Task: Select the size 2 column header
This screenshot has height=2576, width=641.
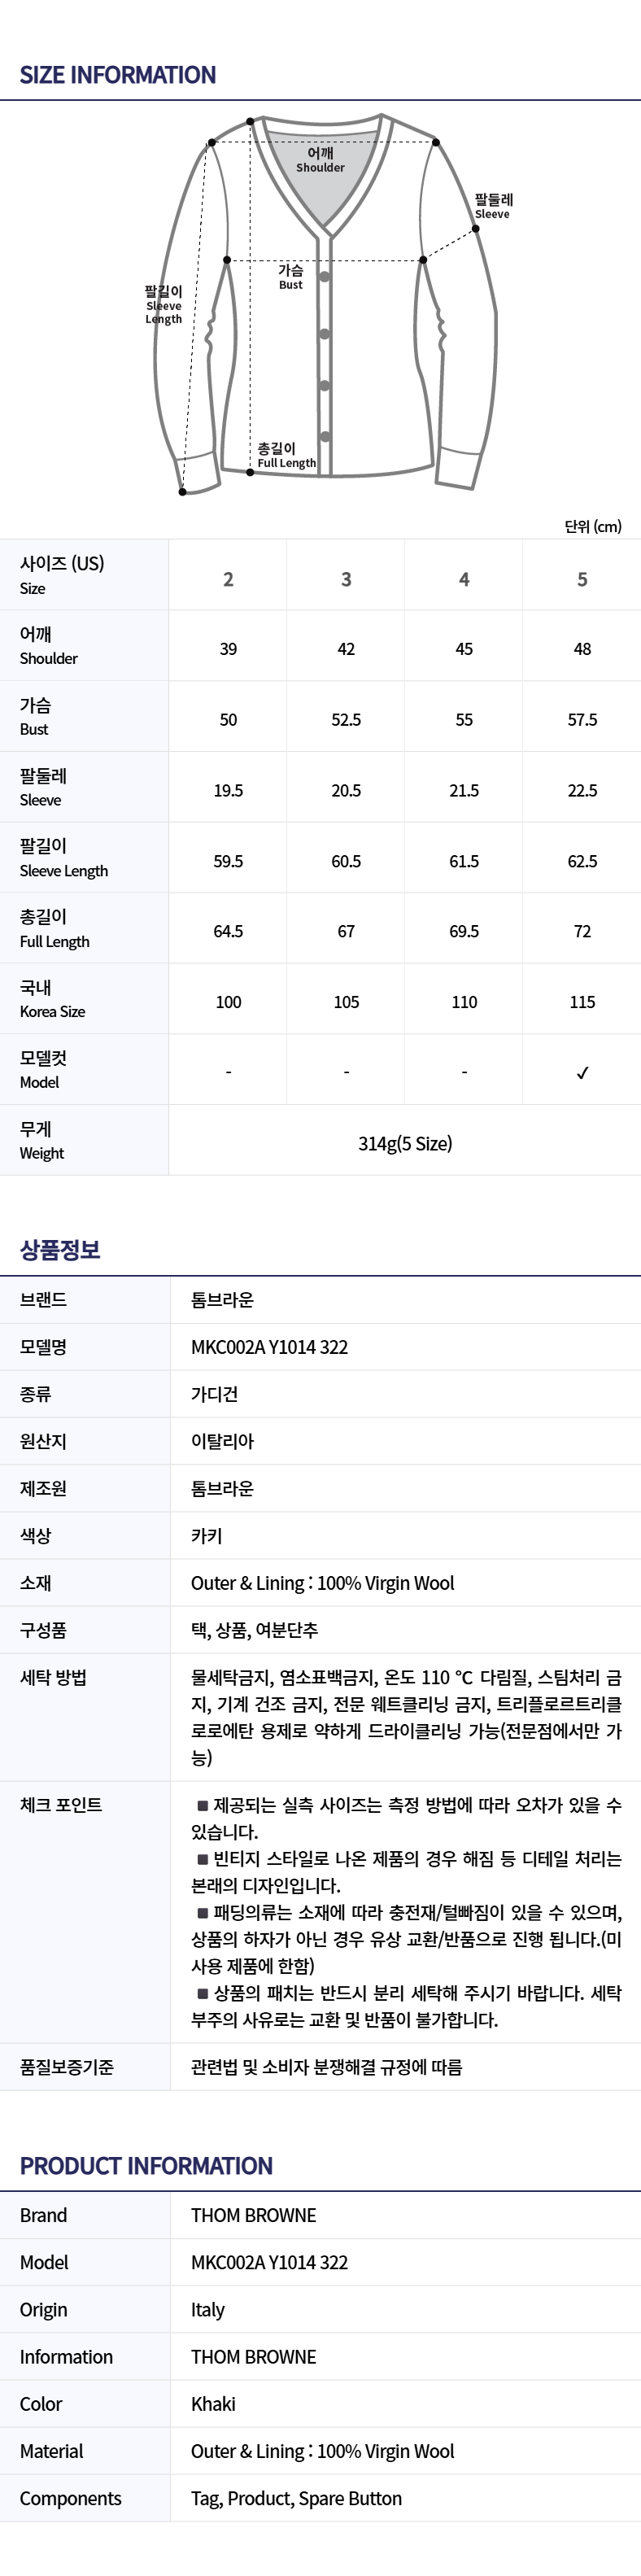Action: [x=228, y=579]
